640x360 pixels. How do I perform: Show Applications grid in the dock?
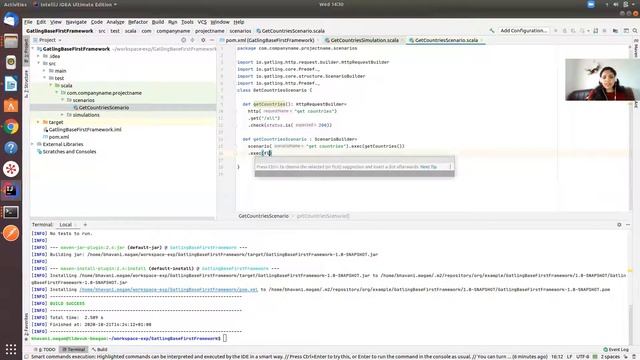pos(11,349)
